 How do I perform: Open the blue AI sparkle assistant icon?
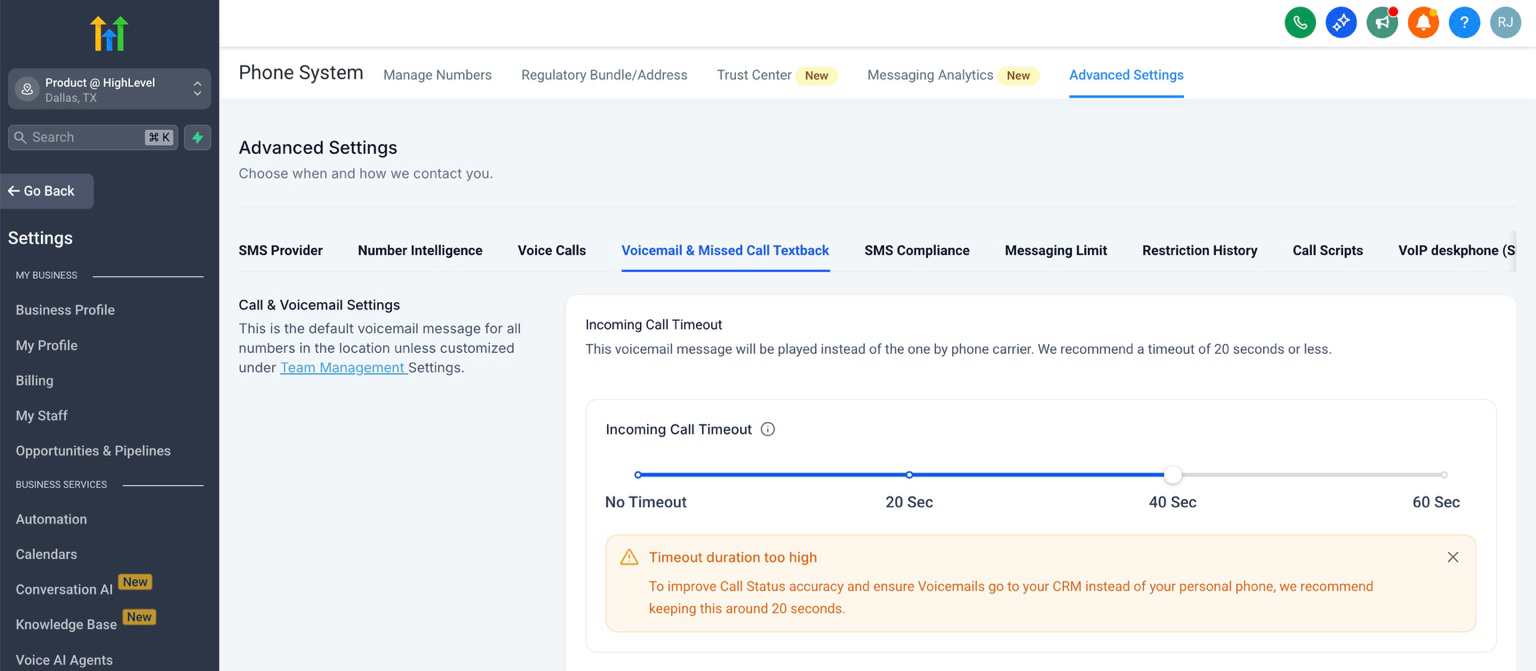point(1341,22)
